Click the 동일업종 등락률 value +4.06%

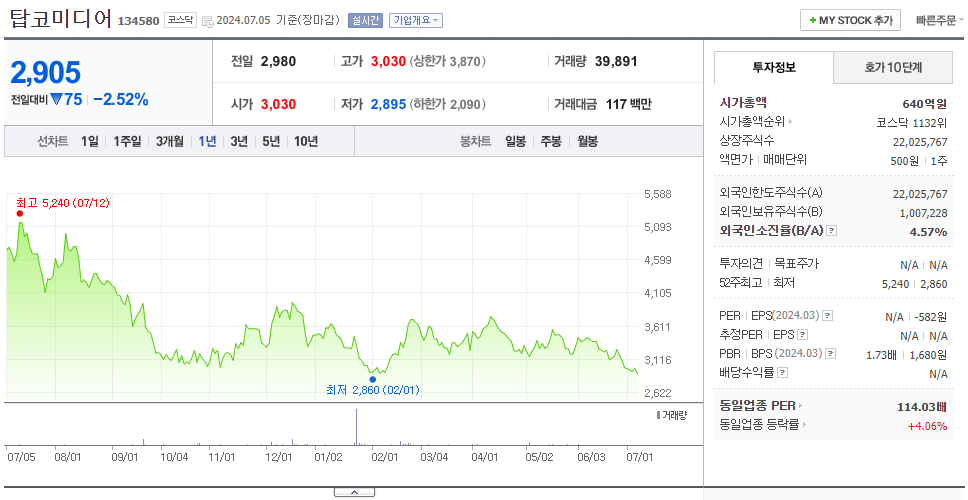pos(927,425)
